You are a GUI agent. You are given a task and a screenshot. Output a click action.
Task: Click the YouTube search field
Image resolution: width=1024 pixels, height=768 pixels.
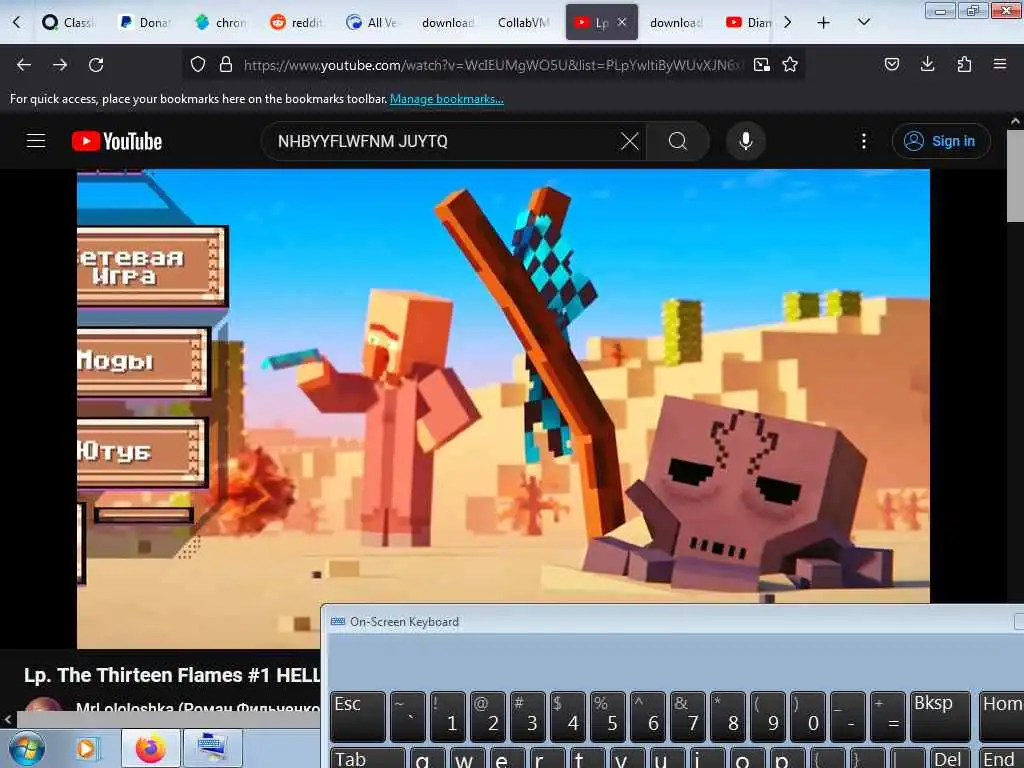point(444,141)
